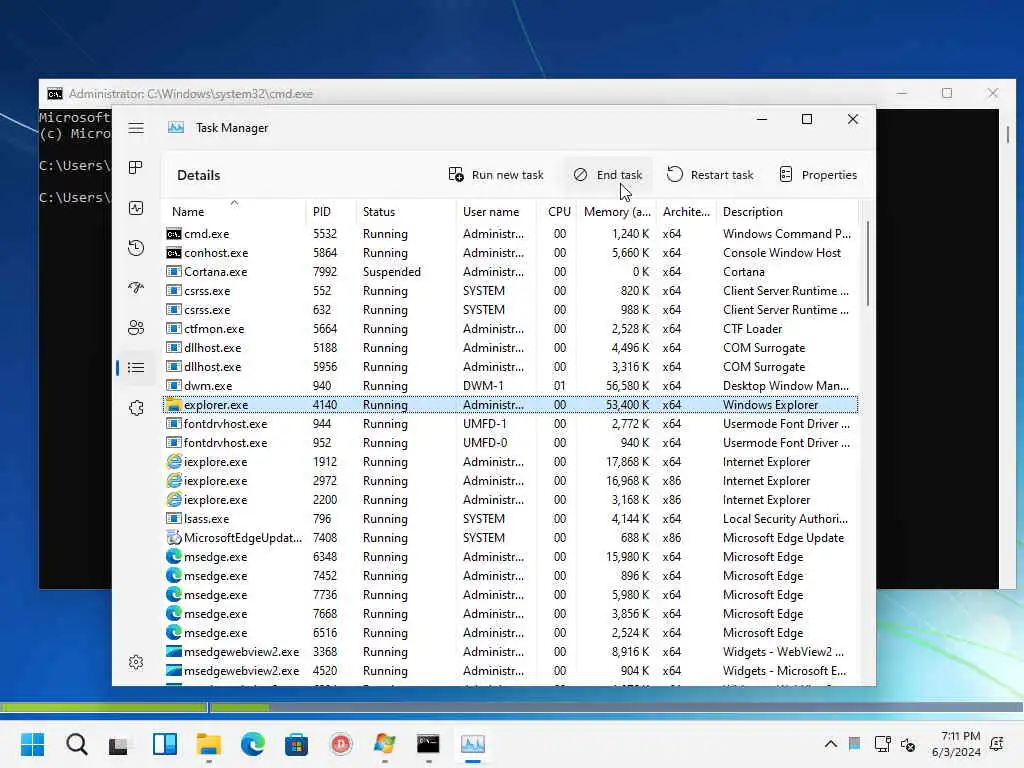Sort by CPU column header

(557, 212)
